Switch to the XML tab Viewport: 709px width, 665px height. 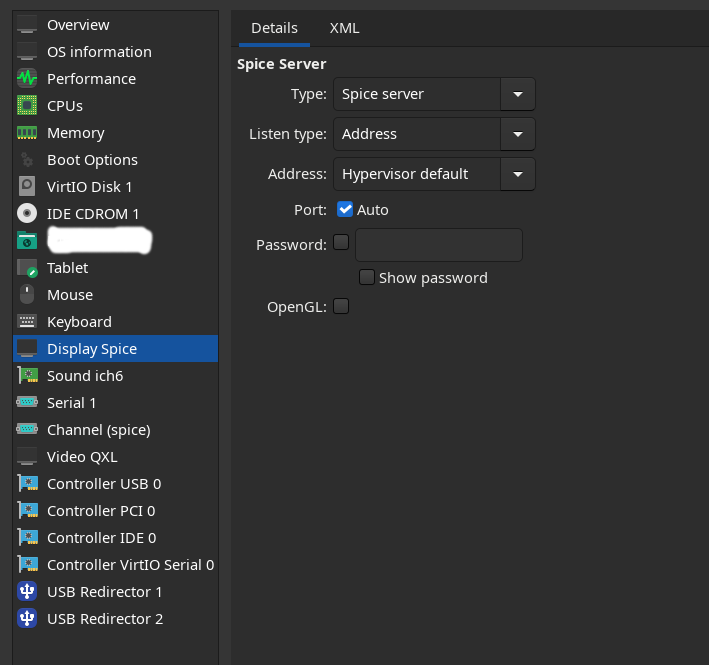pos(344,28)
